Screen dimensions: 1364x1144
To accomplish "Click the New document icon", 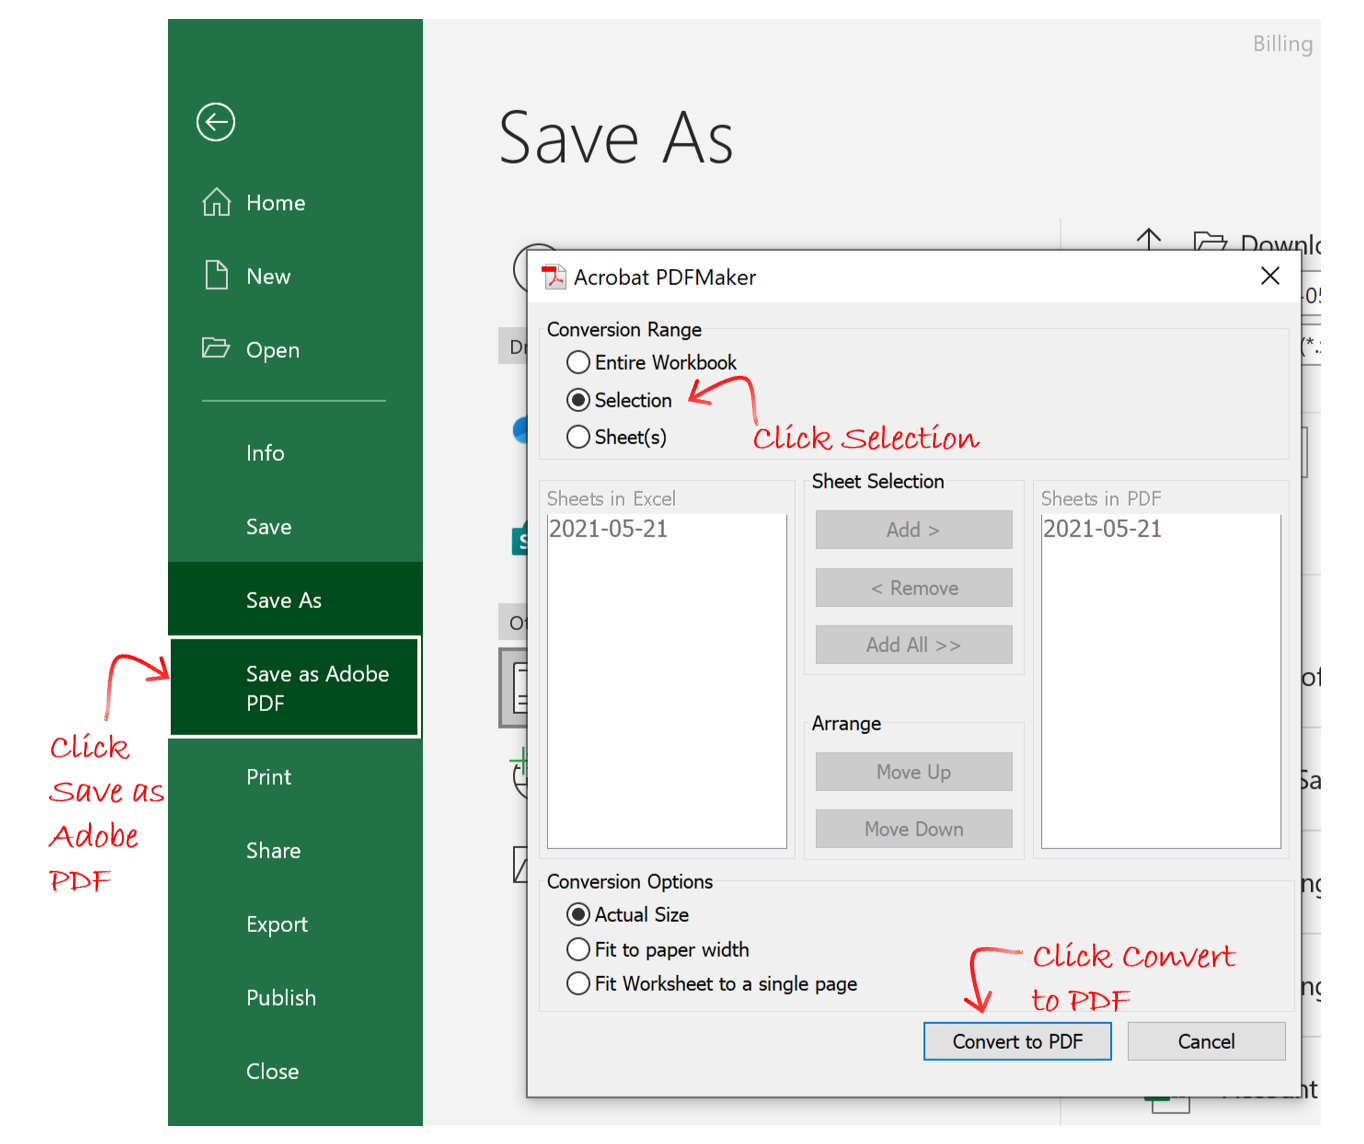I will tap(216, 275).
